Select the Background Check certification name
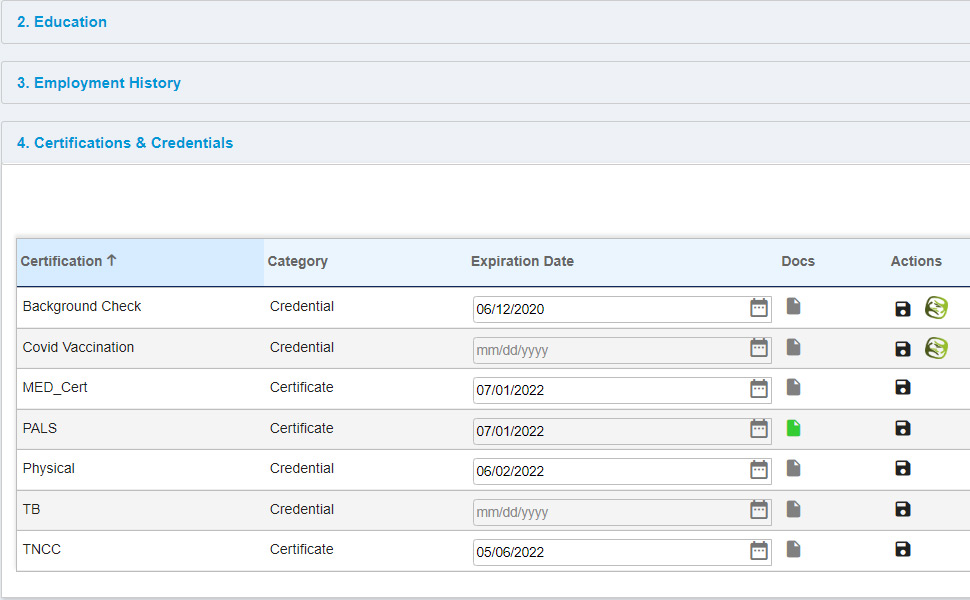Viewport: 970px width, 600px height. tap(82, 307)
